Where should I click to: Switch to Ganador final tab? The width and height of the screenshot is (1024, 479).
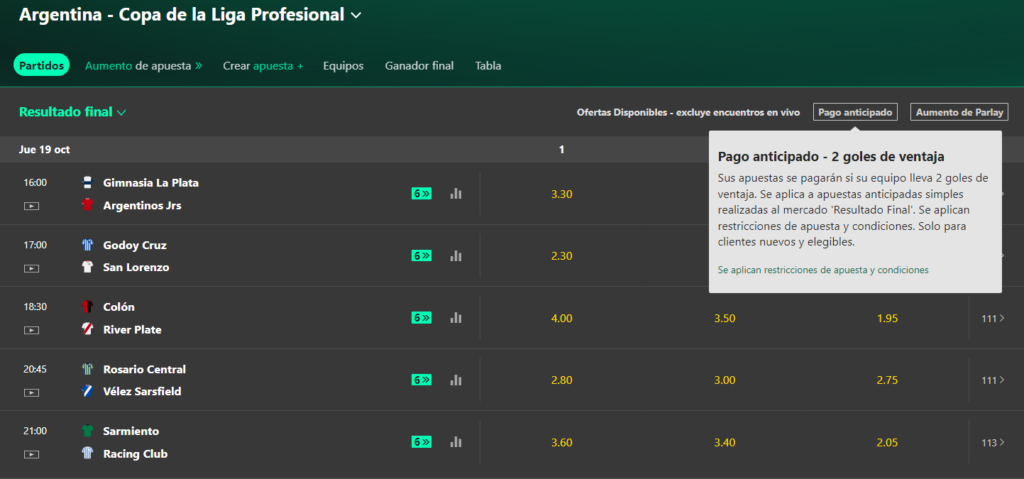[x=419, y=65]
